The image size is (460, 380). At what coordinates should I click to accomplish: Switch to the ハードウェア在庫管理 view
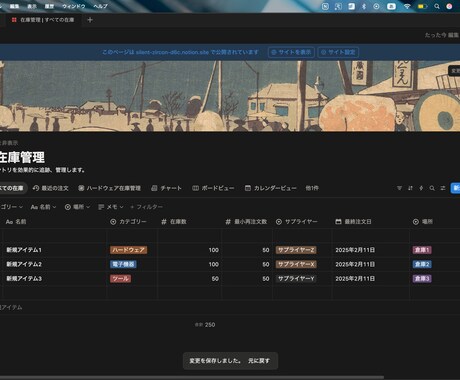(109, 188)
